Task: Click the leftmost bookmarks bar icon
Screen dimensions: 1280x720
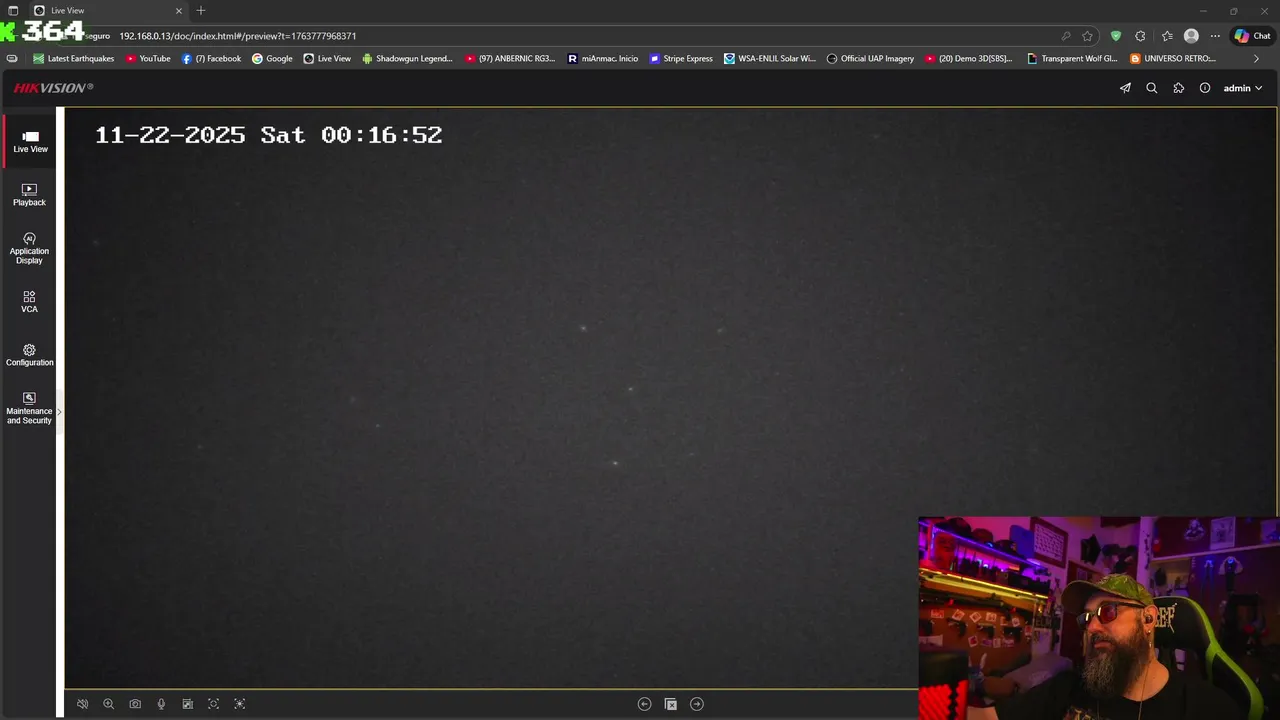Action: pos(12,59)
